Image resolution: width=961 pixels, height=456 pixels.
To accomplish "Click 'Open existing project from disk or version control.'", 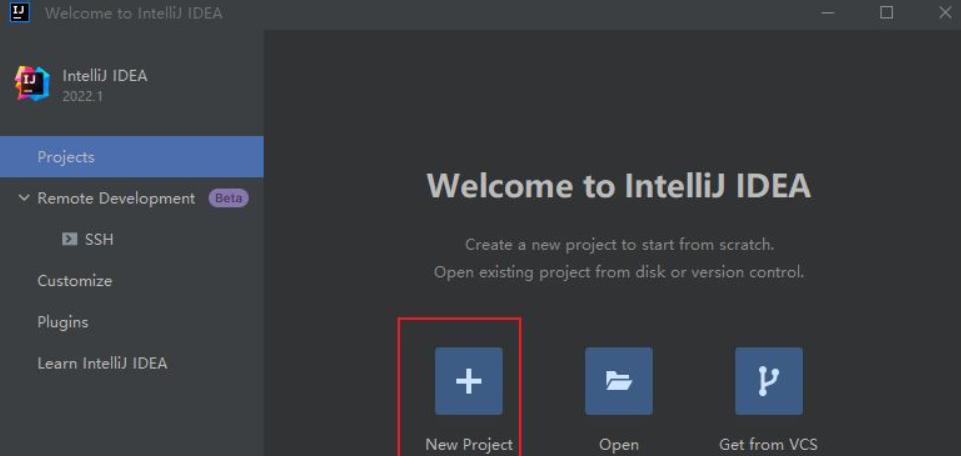I will (619, 272).
